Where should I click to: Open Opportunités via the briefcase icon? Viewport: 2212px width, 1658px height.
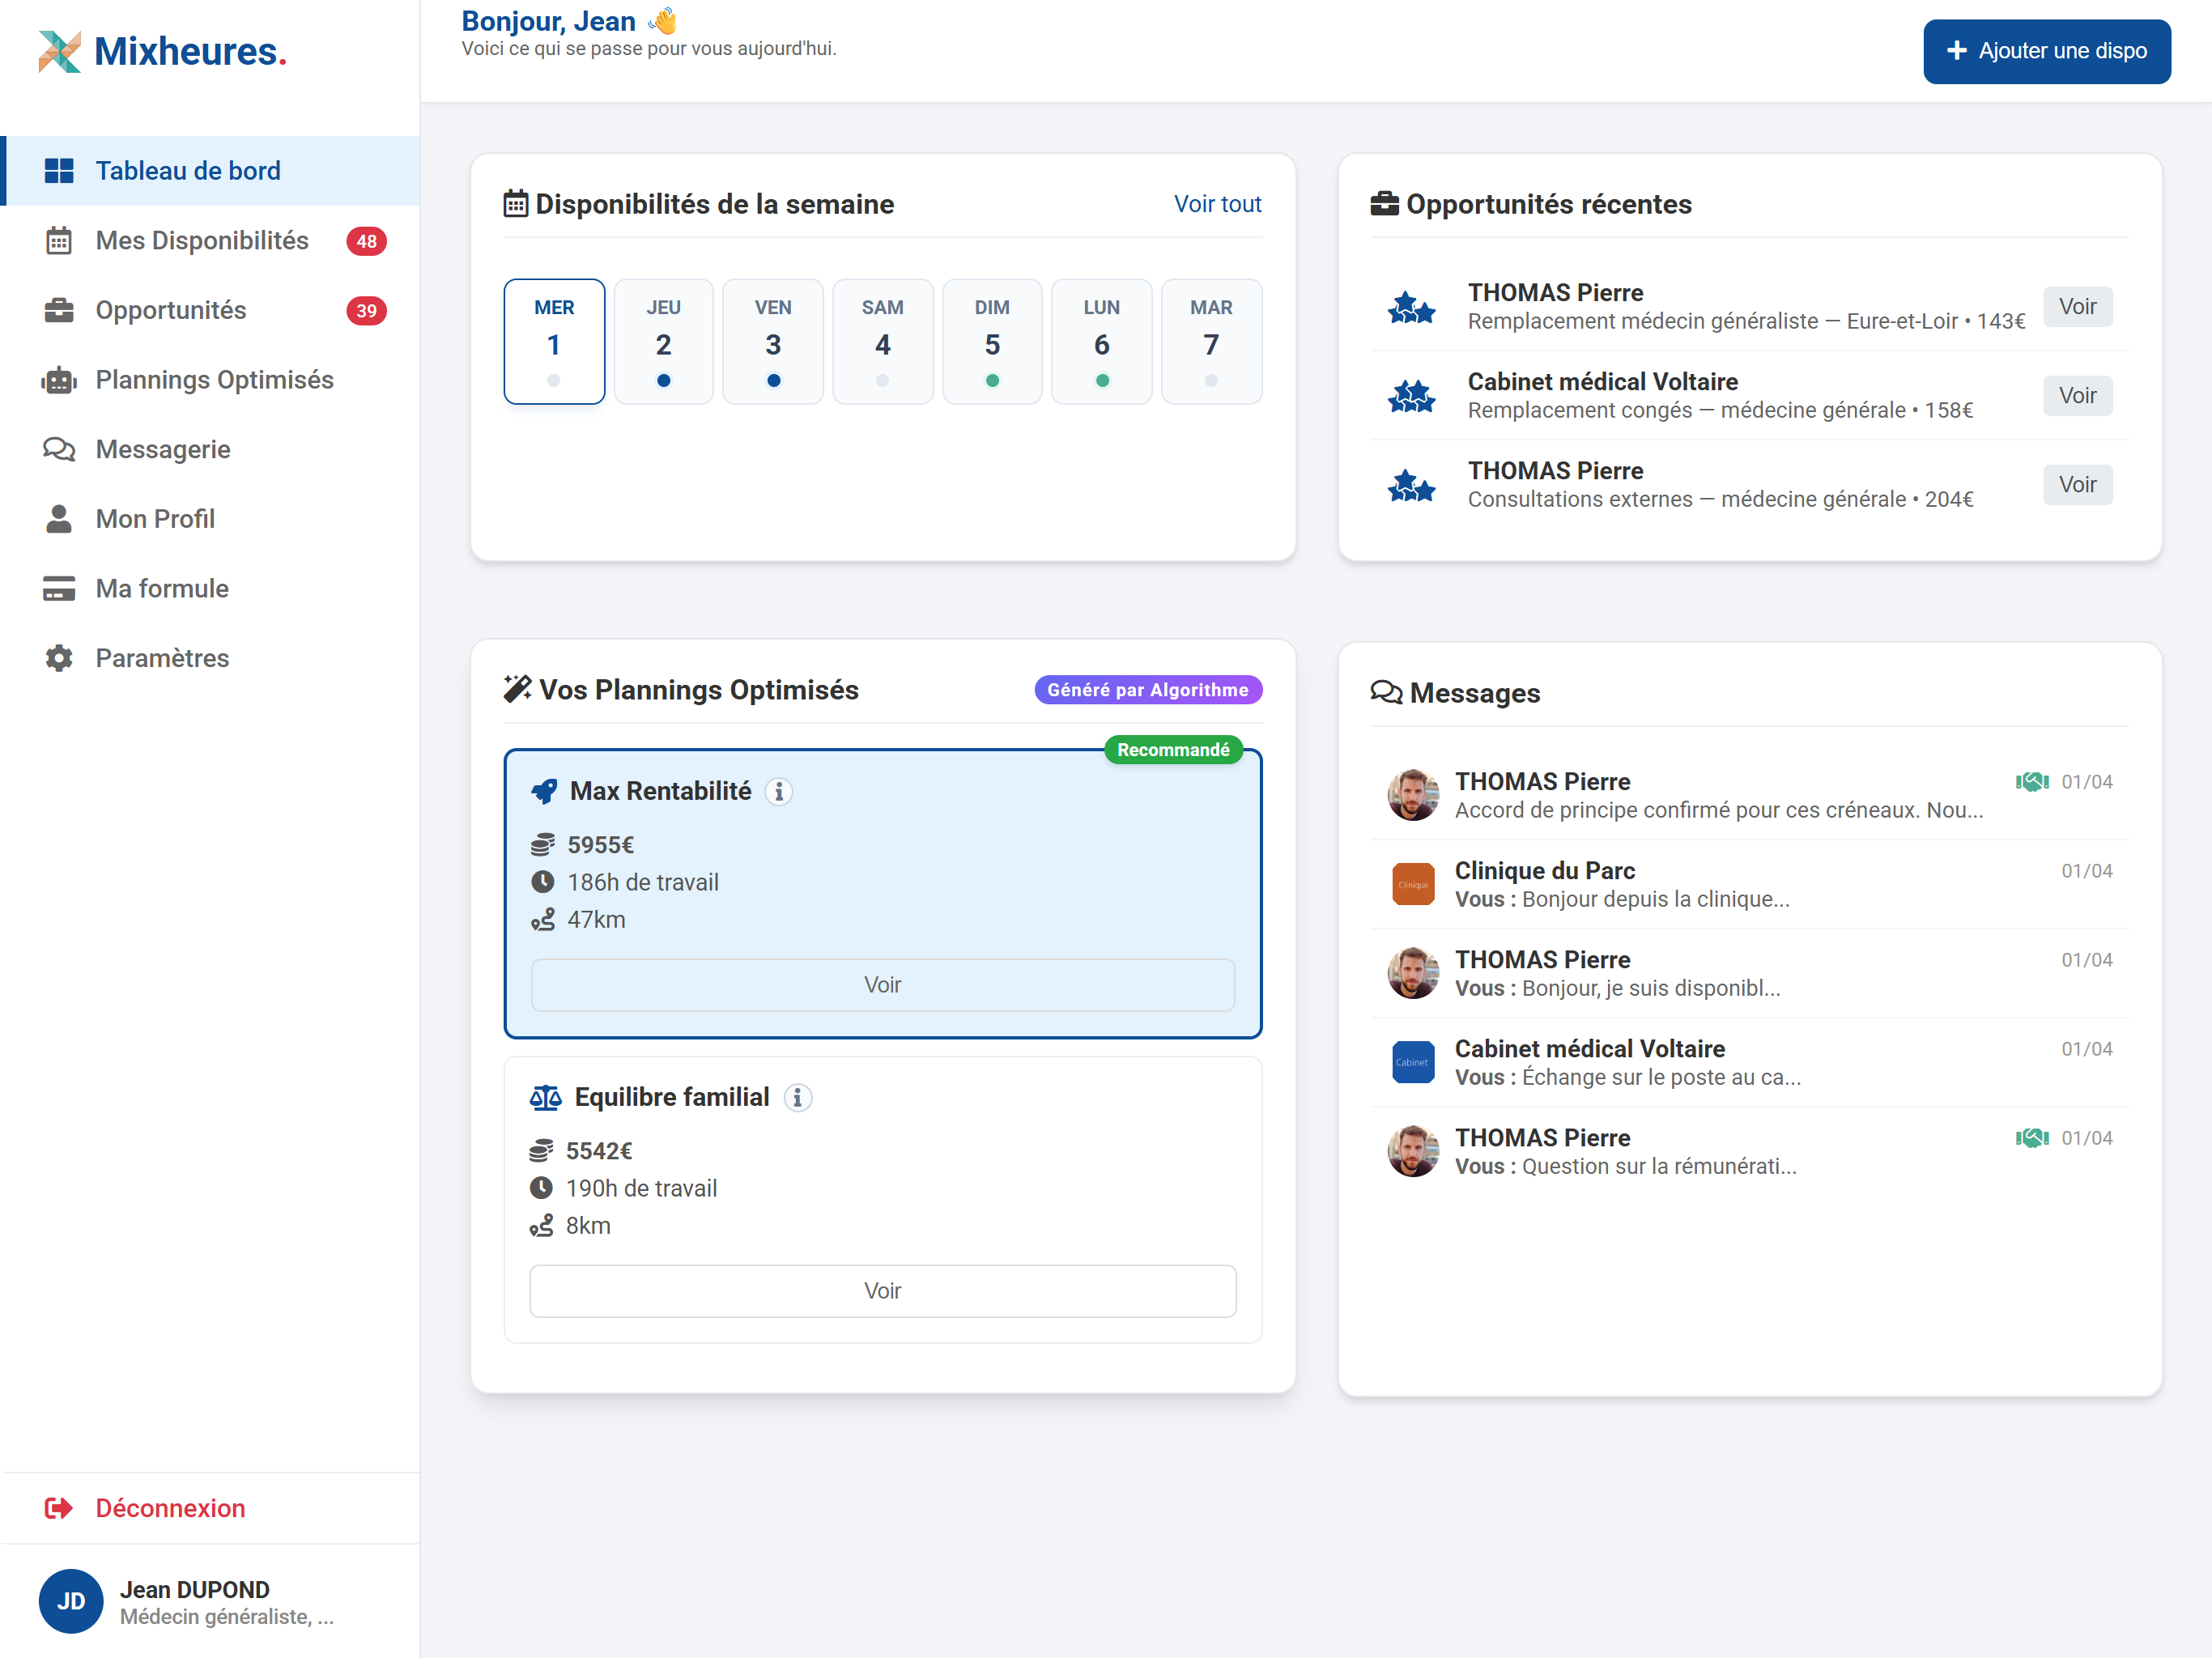60,310
